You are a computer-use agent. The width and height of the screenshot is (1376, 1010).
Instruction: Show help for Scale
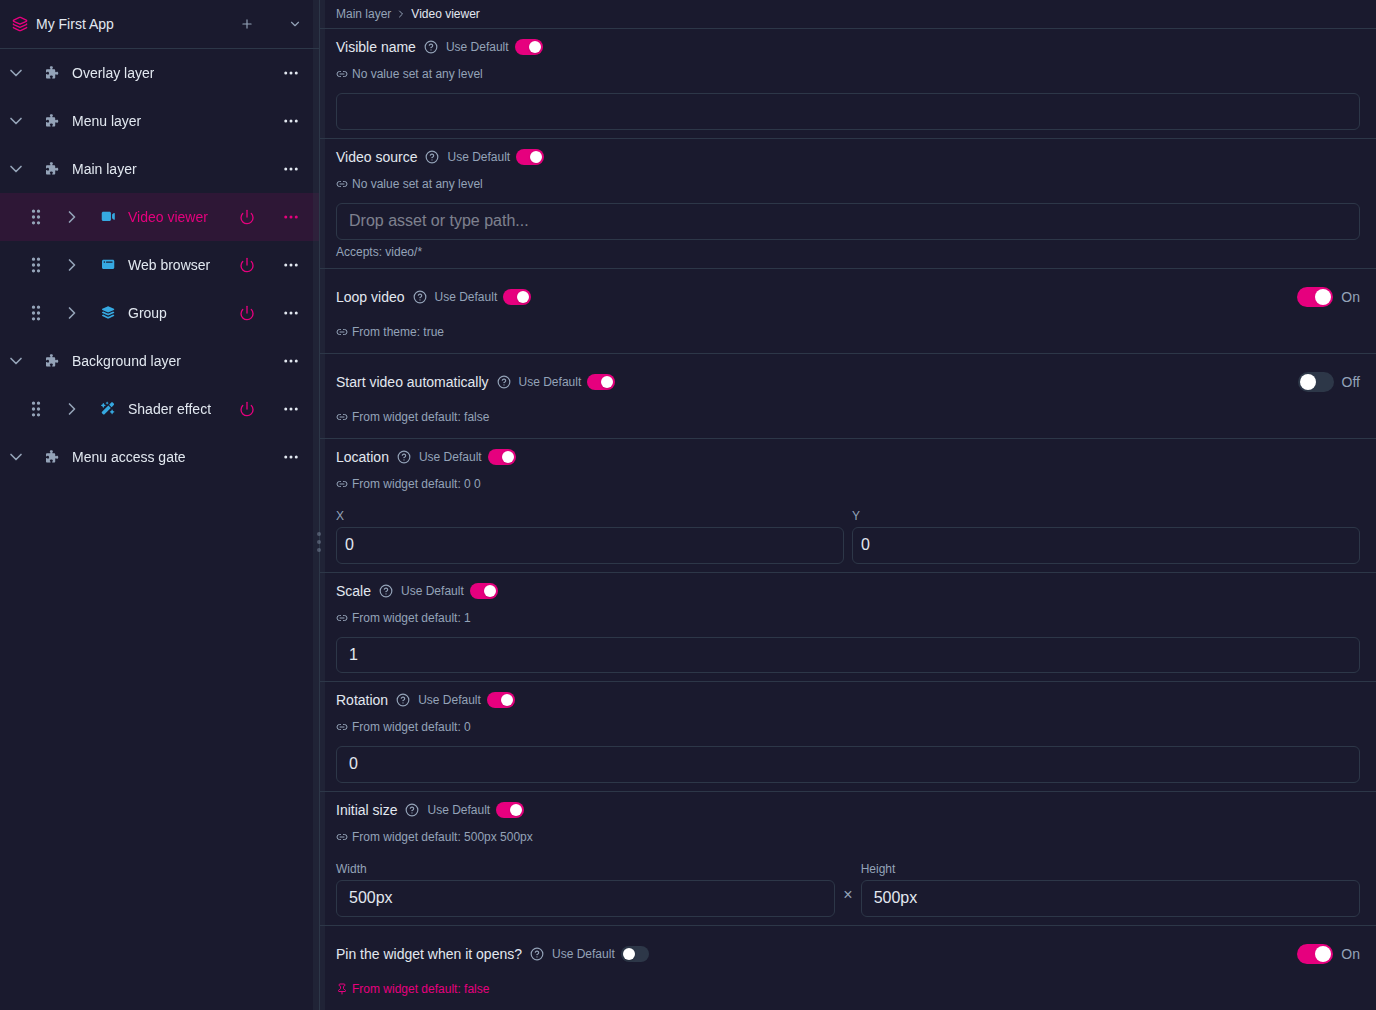[x=386, y=591]
